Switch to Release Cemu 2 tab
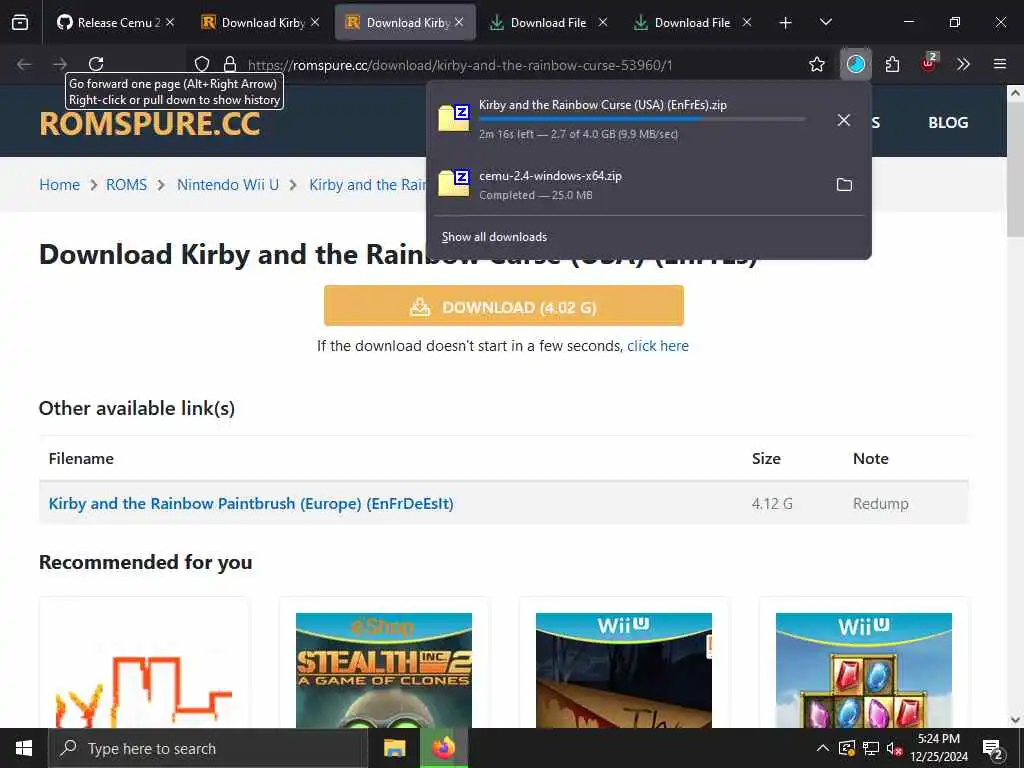Screen dimensions: 1024x768 click(111, 22)
